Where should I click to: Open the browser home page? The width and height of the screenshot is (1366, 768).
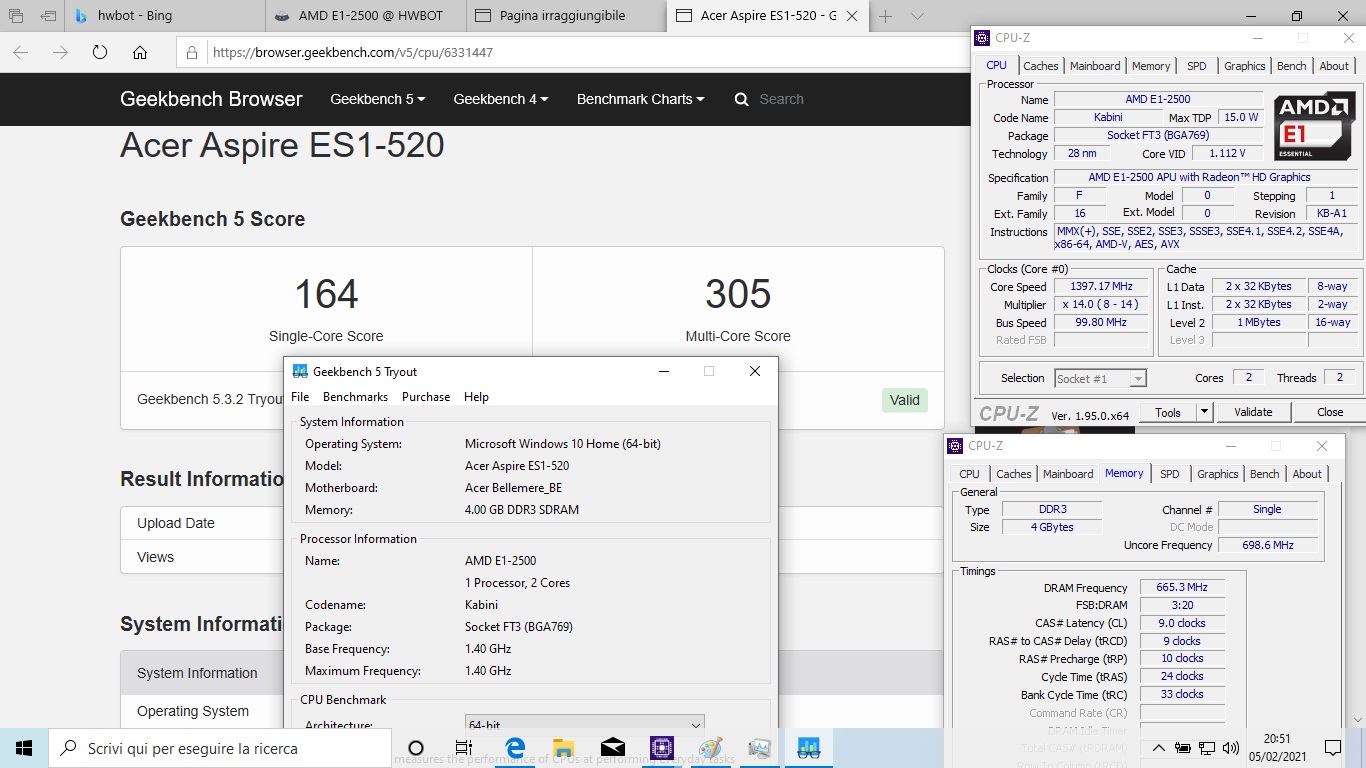(140, 53)
